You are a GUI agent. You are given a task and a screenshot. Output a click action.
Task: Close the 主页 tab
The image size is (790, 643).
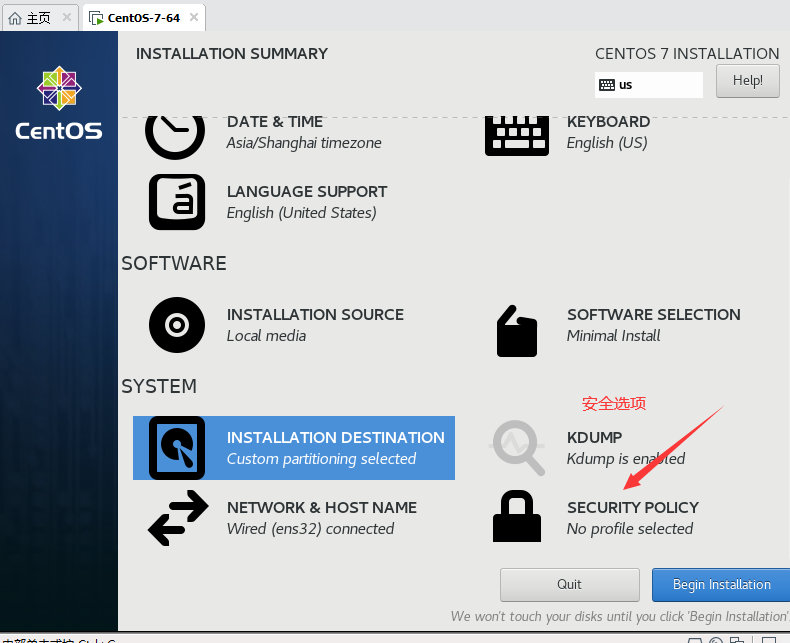(x=67, y=18)
